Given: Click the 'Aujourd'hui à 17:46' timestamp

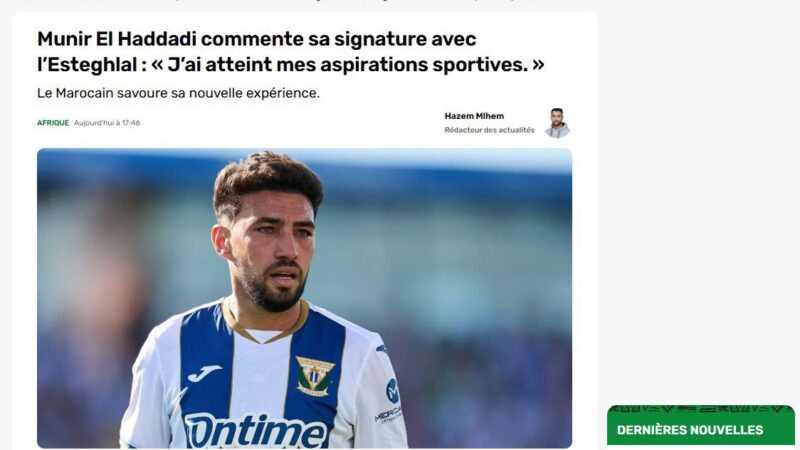Looking at the screenshot, I should coord(107,123).
